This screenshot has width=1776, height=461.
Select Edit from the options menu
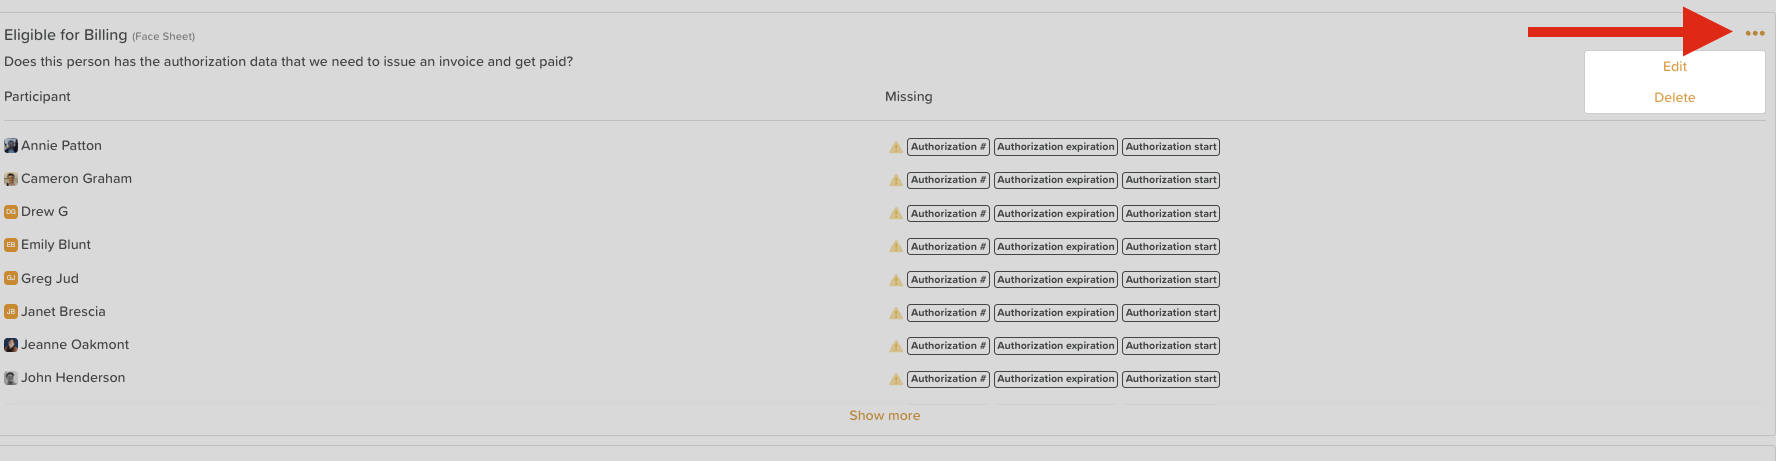(x=1674, y=67)
